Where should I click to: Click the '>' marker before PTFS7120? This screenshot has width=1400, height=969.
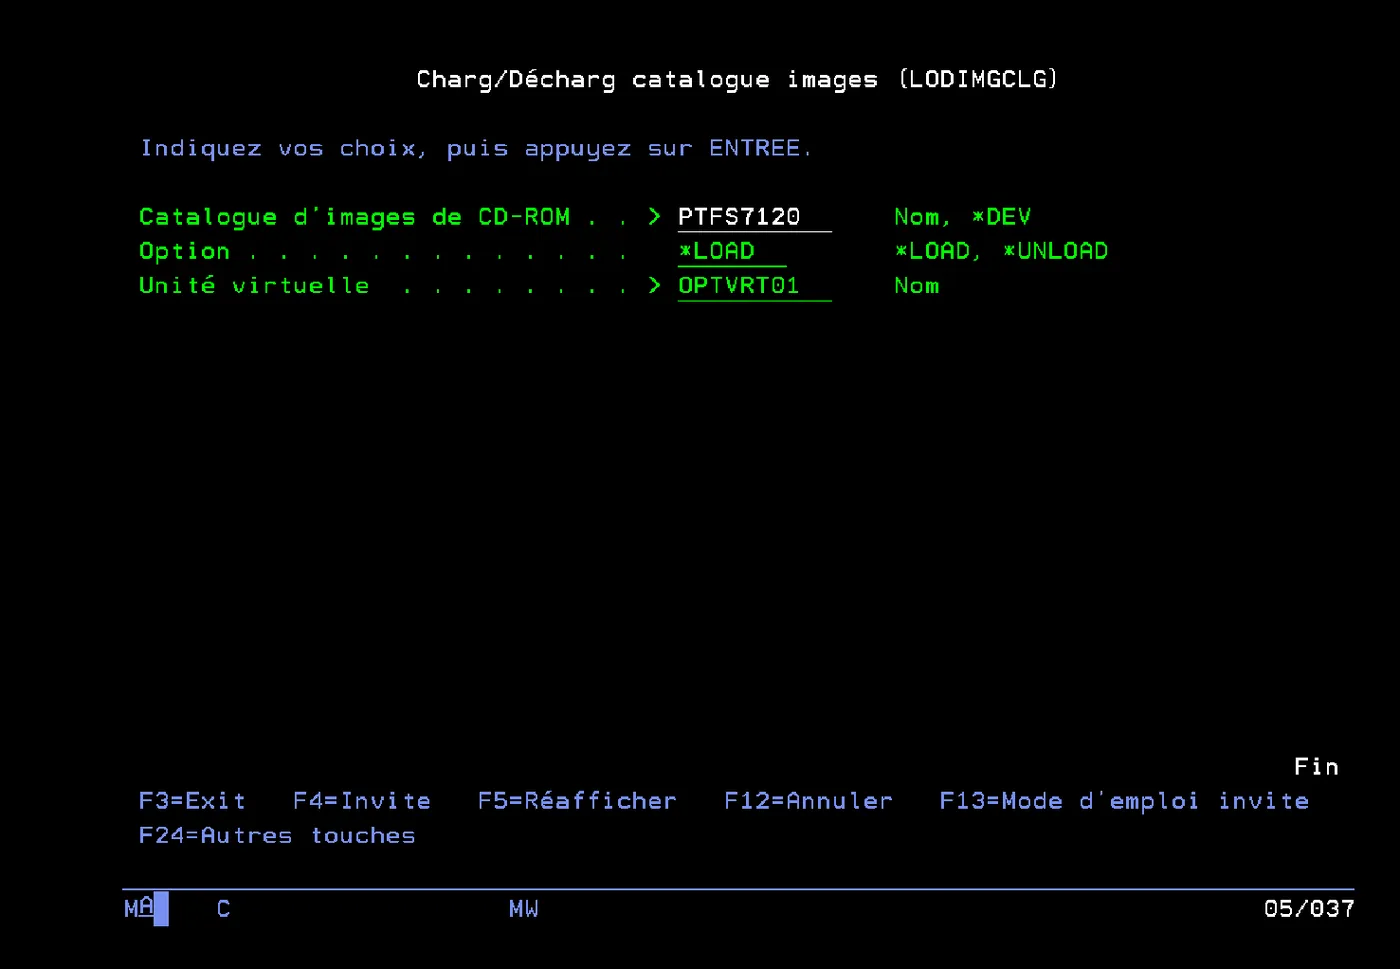[654, 216]
